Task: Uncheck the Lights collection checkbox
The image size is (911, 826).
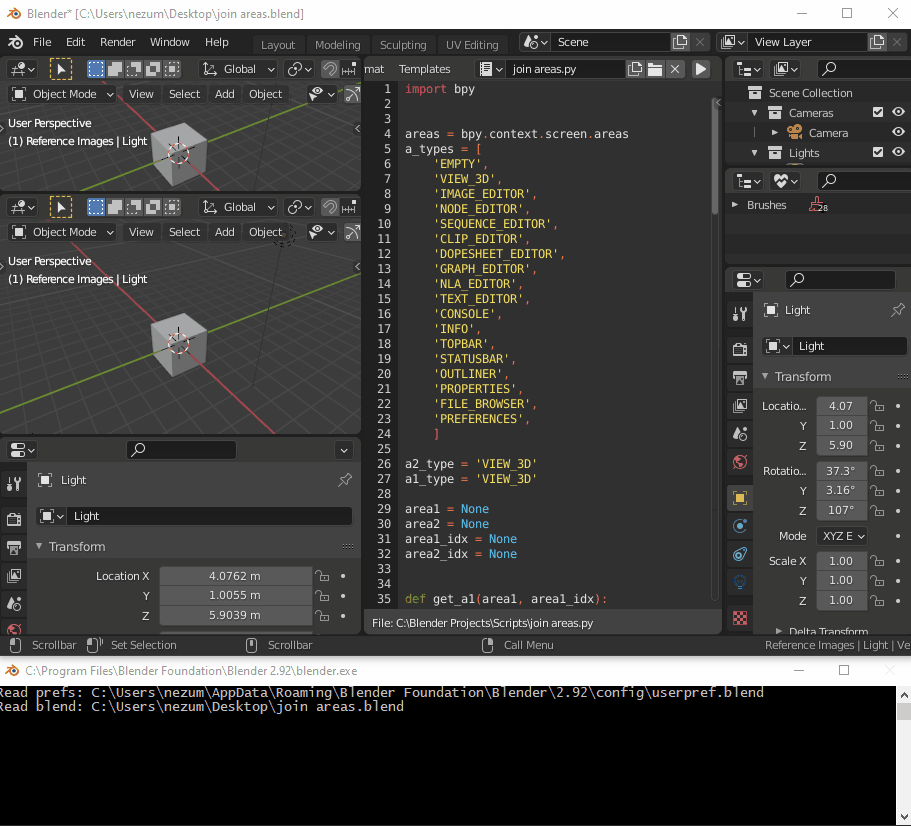Action: [x=878, y=152]
